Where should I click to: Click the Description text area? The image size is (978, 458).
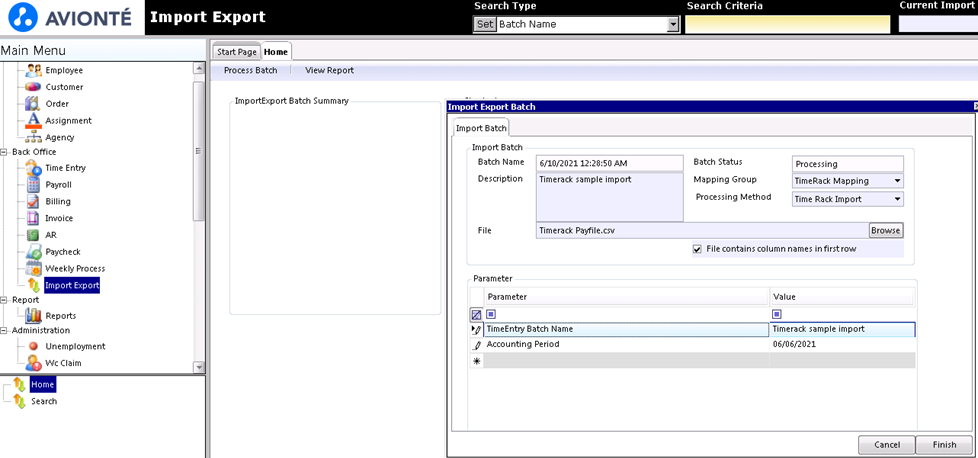pyautogui.click(x=609, y=197)
